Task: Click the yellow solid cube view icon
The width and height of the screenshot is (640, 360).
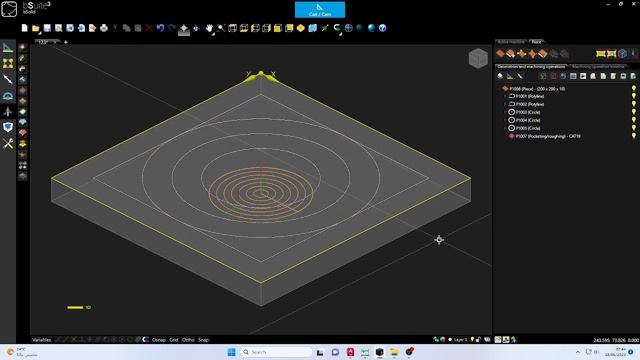Action: click(278, 28)
